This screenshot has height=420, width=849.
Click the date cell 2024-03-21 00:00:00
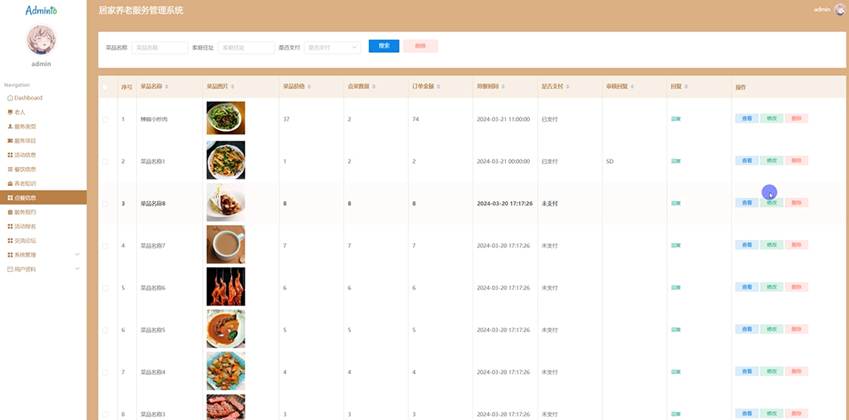tap(503, 161)
